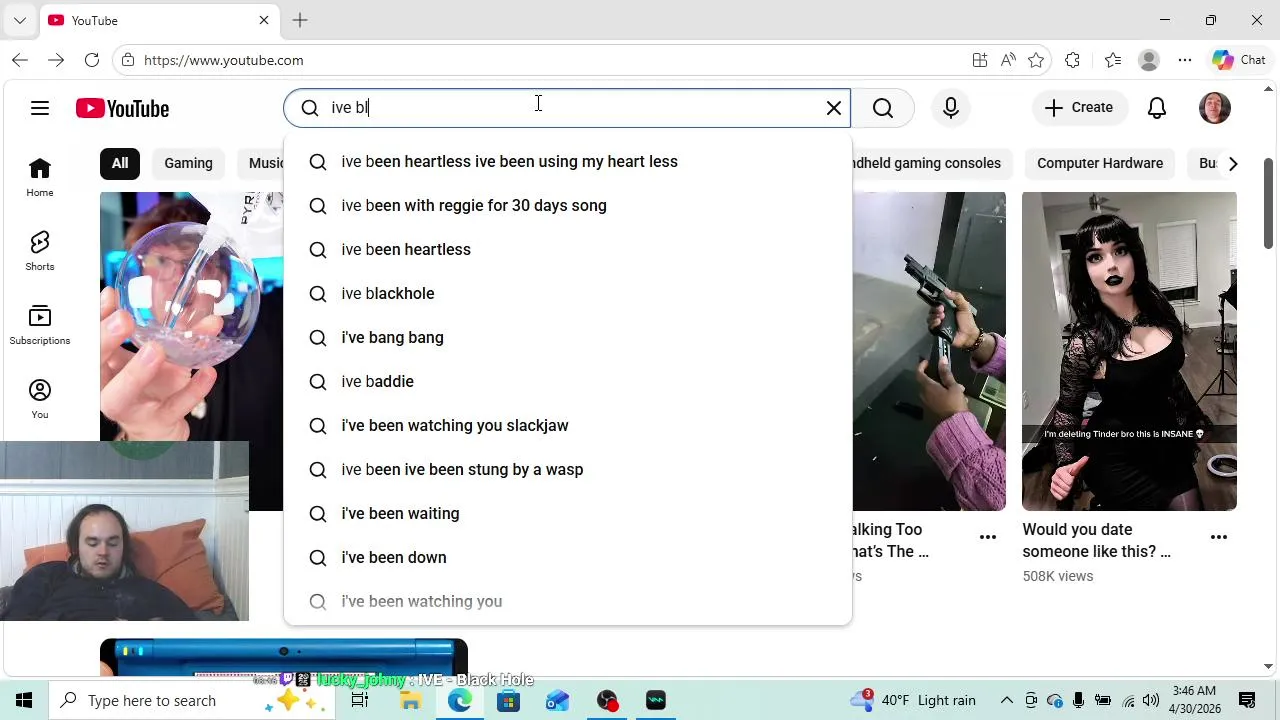Open the You section in the sidebar
The height and width of the screenshot is (720, 1280).
[x=40, y=400]
